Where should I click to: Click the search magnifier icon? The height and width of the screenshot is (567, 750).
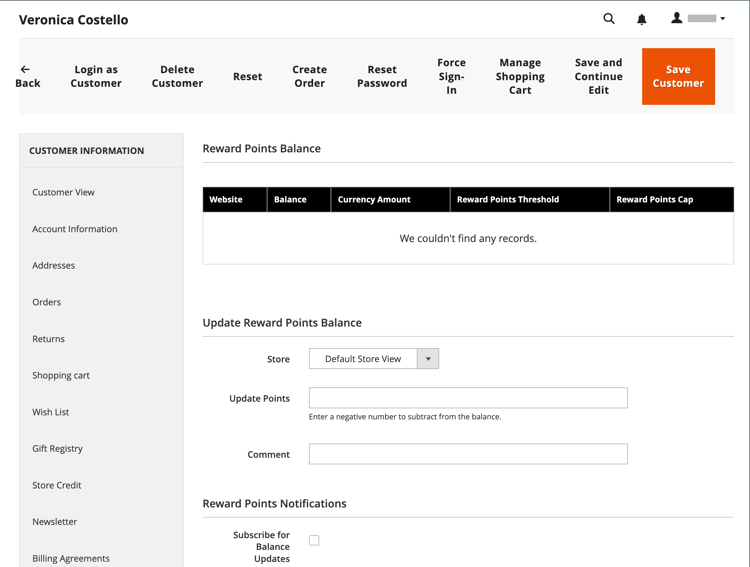click(608, 19)
